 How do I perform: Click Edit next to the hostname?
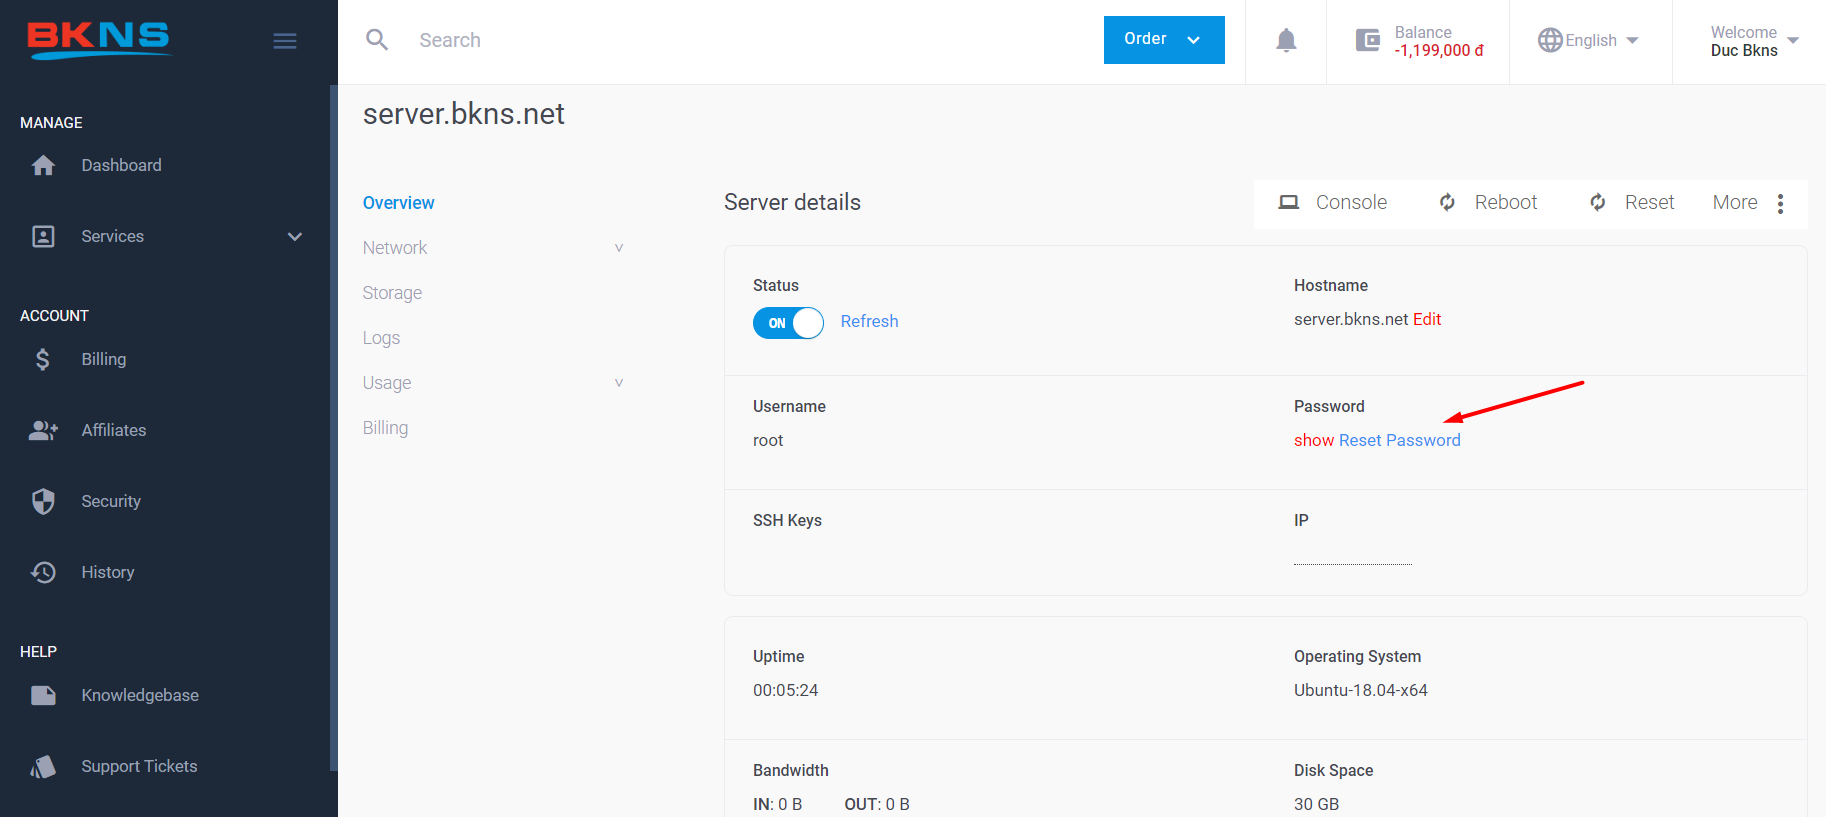coord(1427,319)
